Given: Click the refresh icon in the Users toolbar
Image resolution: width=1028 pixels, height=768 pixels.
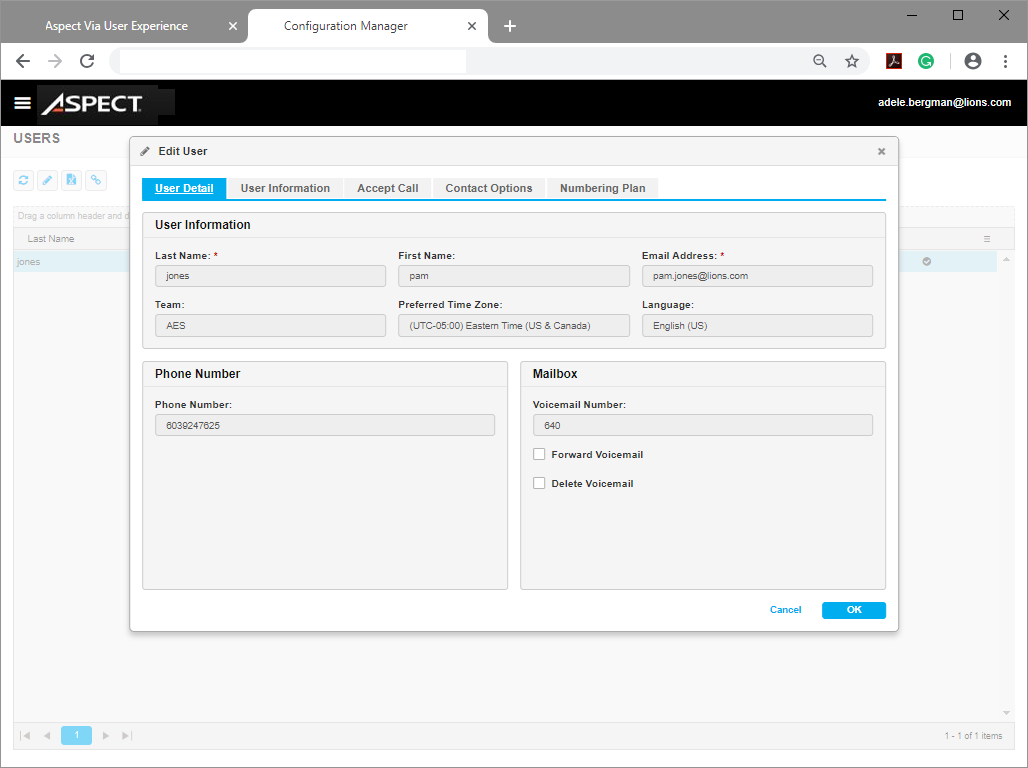Looking at the screenshot, I should pyautogui.click(x=23, y=180).
